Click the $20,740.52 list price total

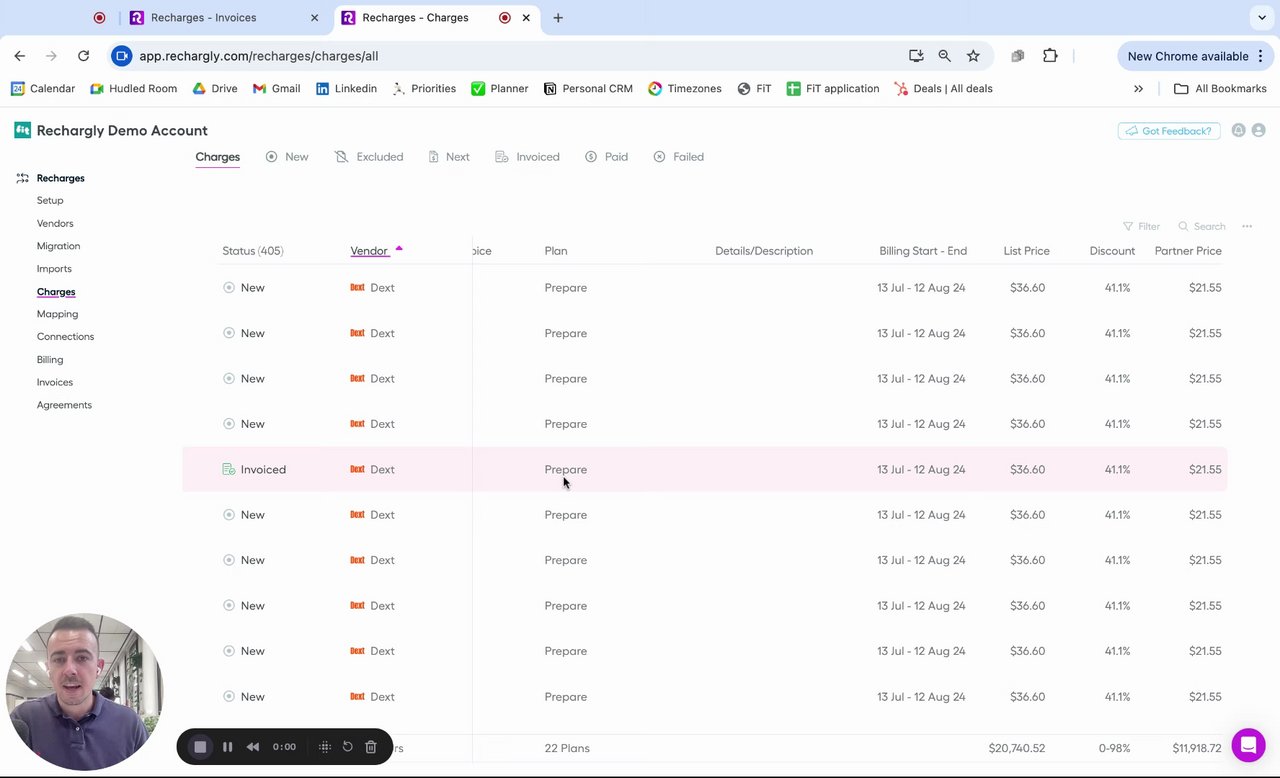pos(1016,748)
